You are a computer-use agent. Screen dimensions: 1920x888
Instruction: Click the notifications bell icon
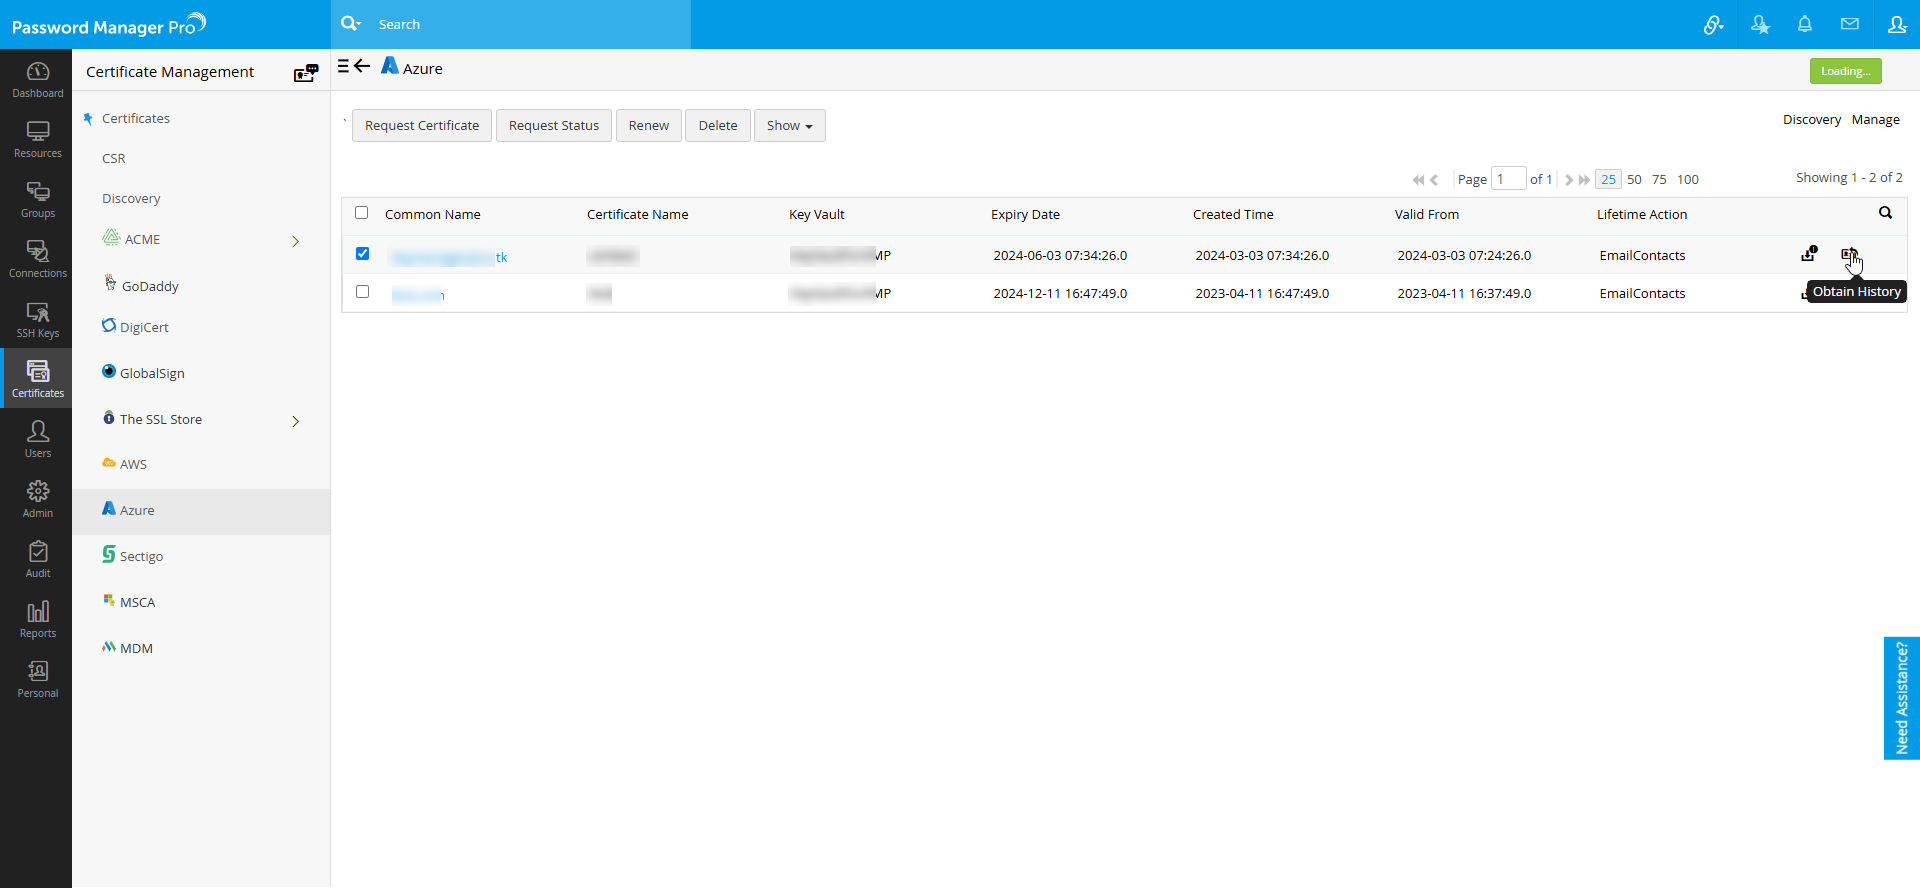click(1804, 24)
